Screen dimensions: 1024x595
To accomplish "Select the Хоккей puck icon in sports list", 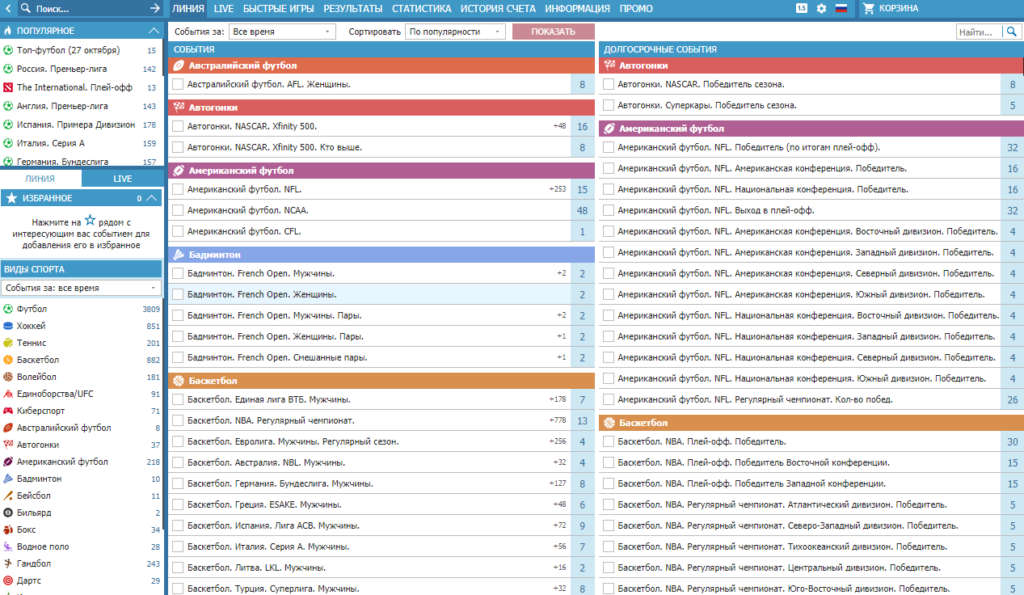I will coord(8,326).
